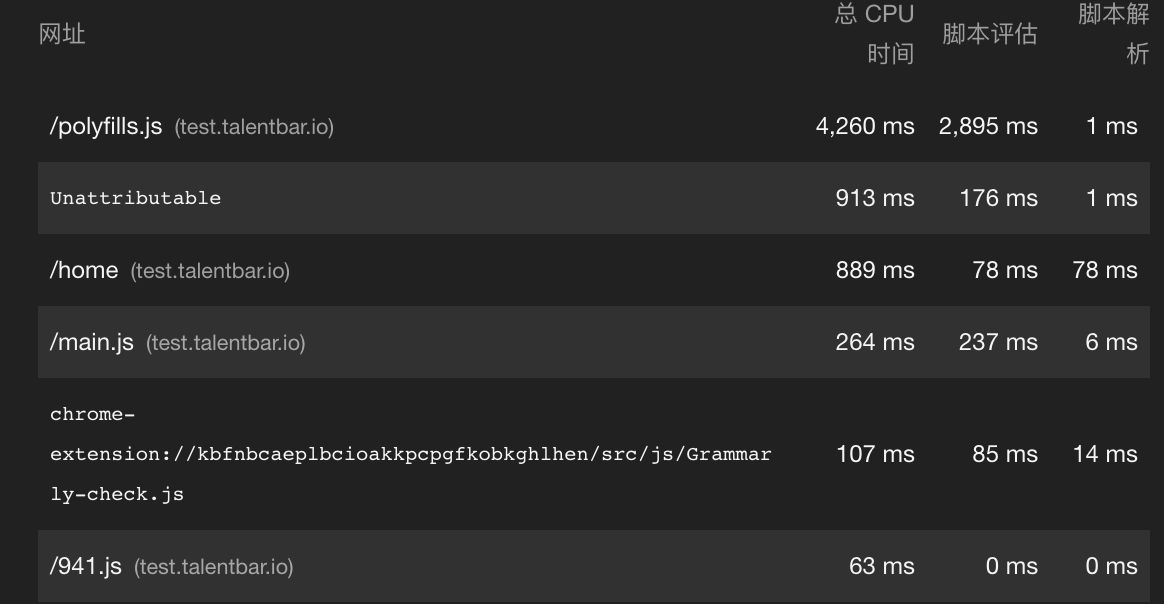Click the /polyfills.js URL link
This screenshot has width=1164, height=604.
[x=105, y=127]
